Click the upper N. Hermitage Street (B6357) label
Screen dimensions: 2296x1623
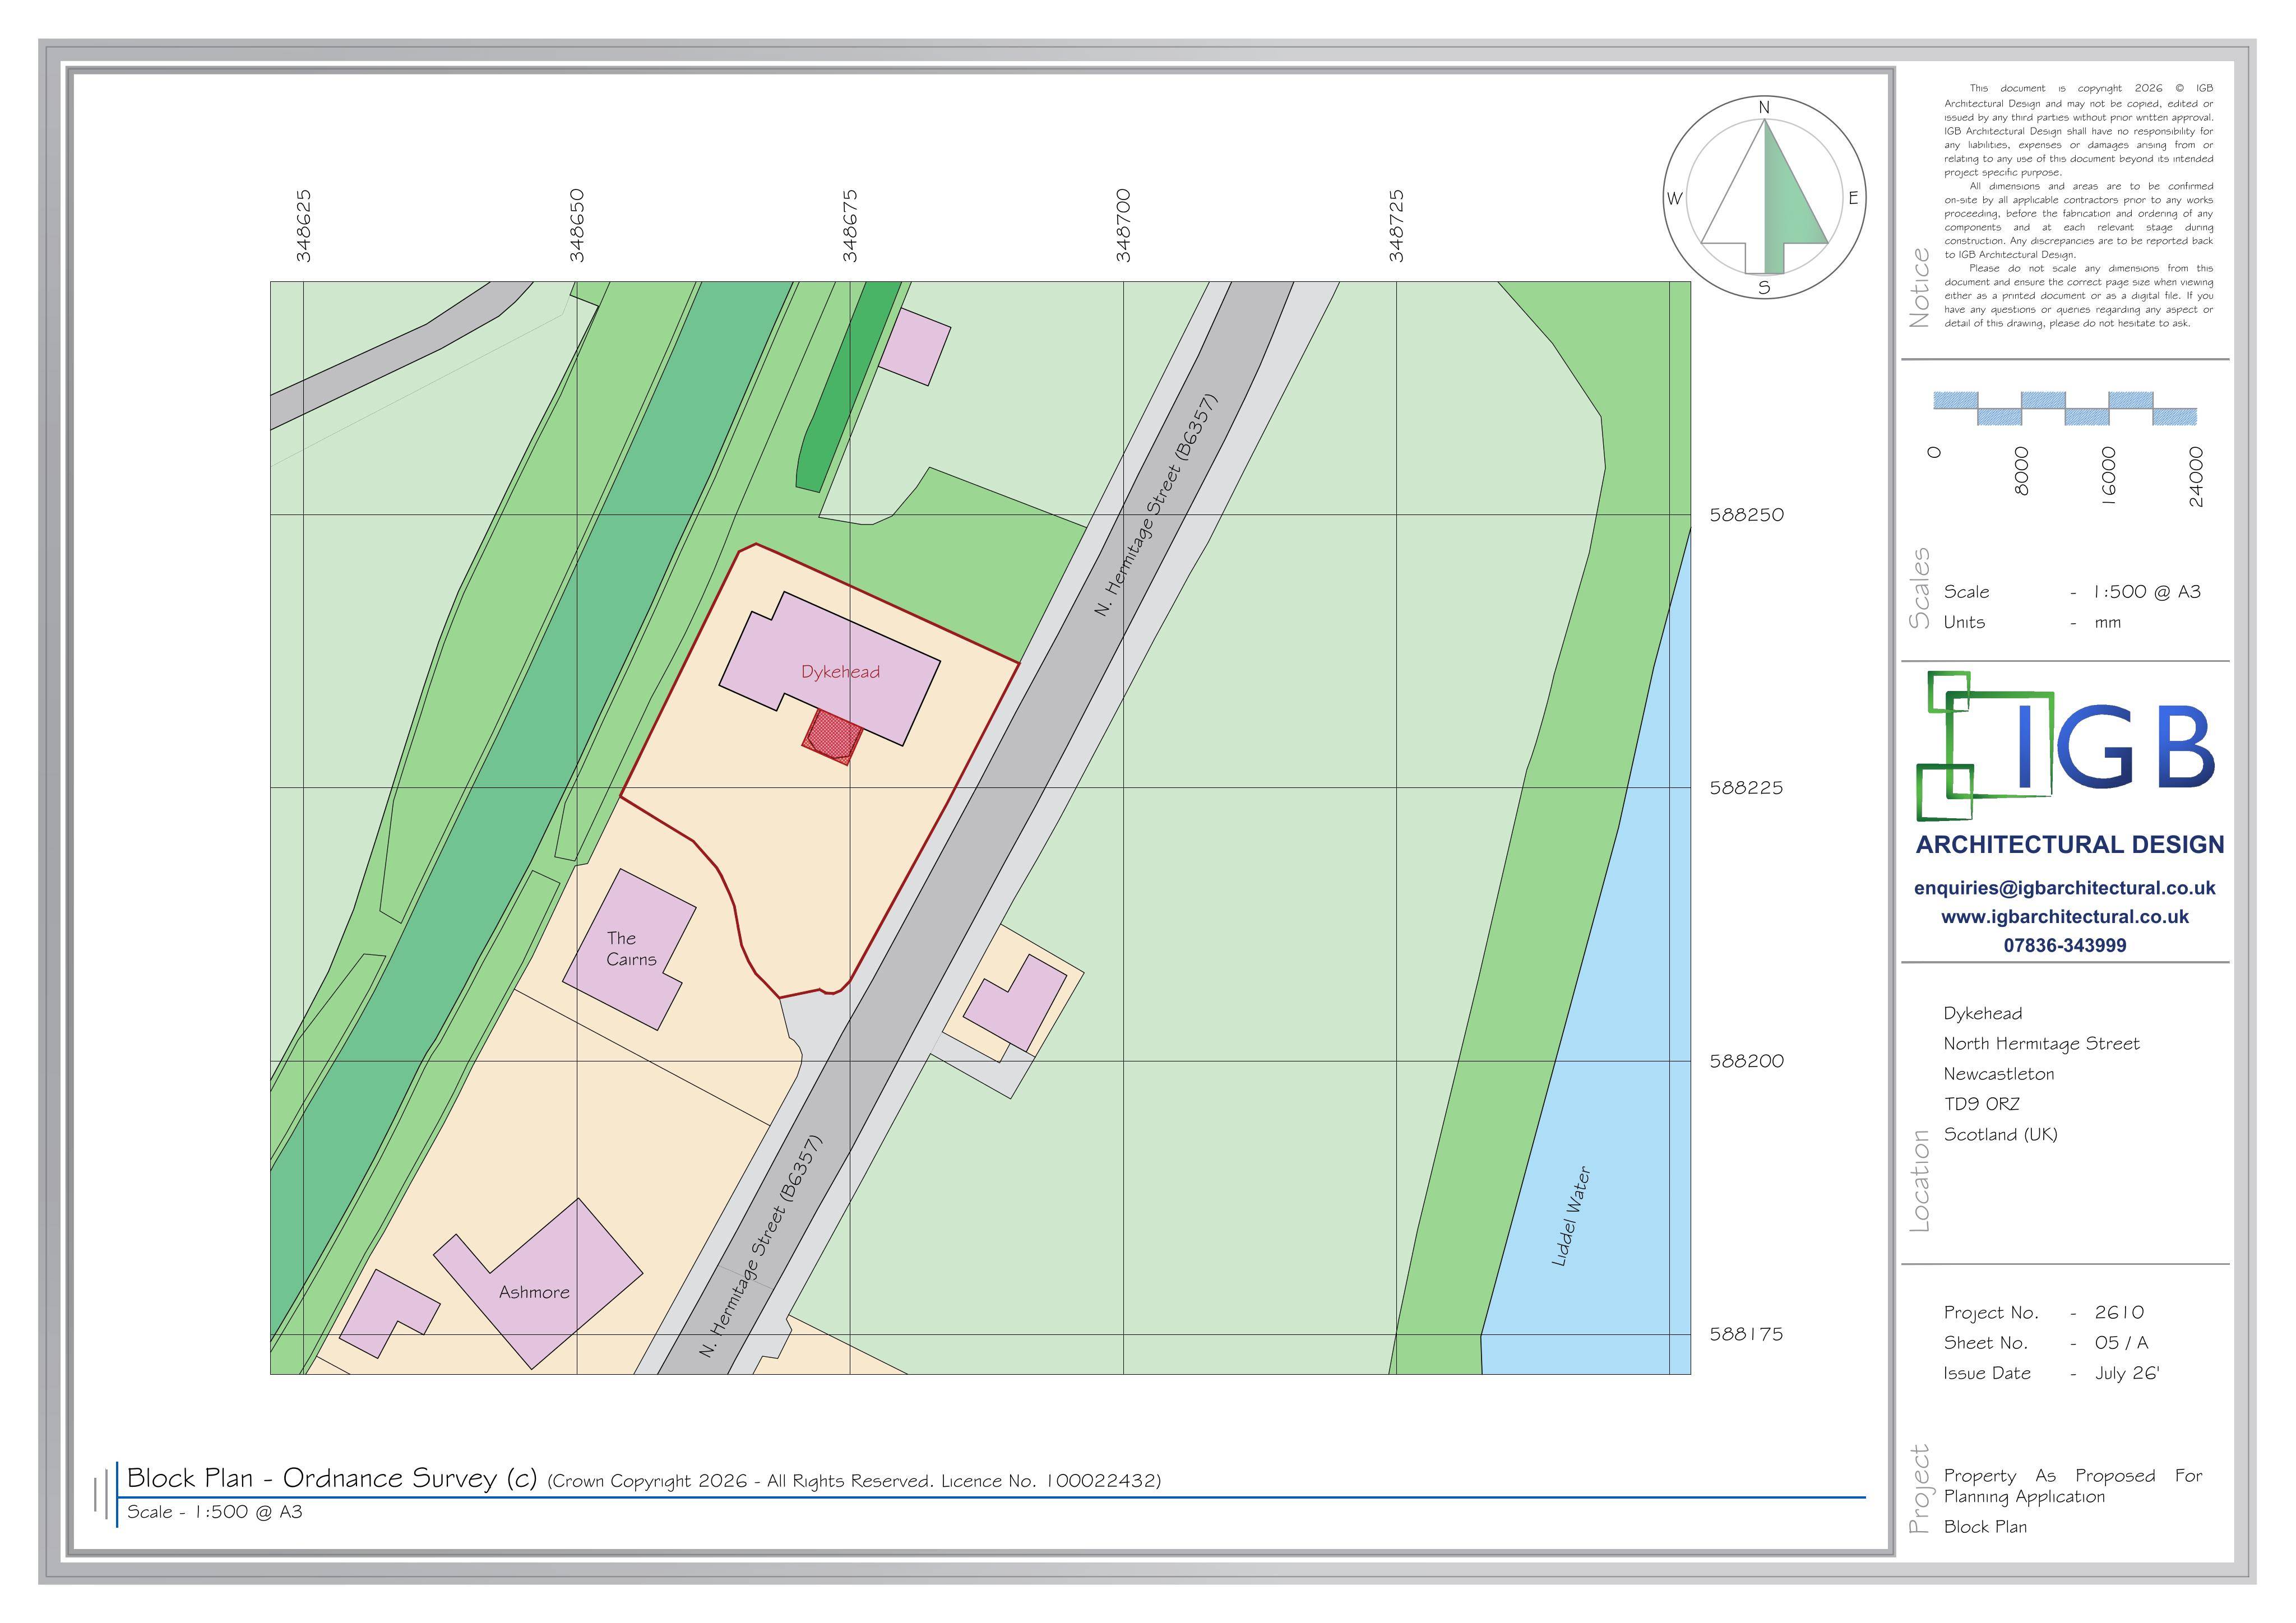point(1156,505)
